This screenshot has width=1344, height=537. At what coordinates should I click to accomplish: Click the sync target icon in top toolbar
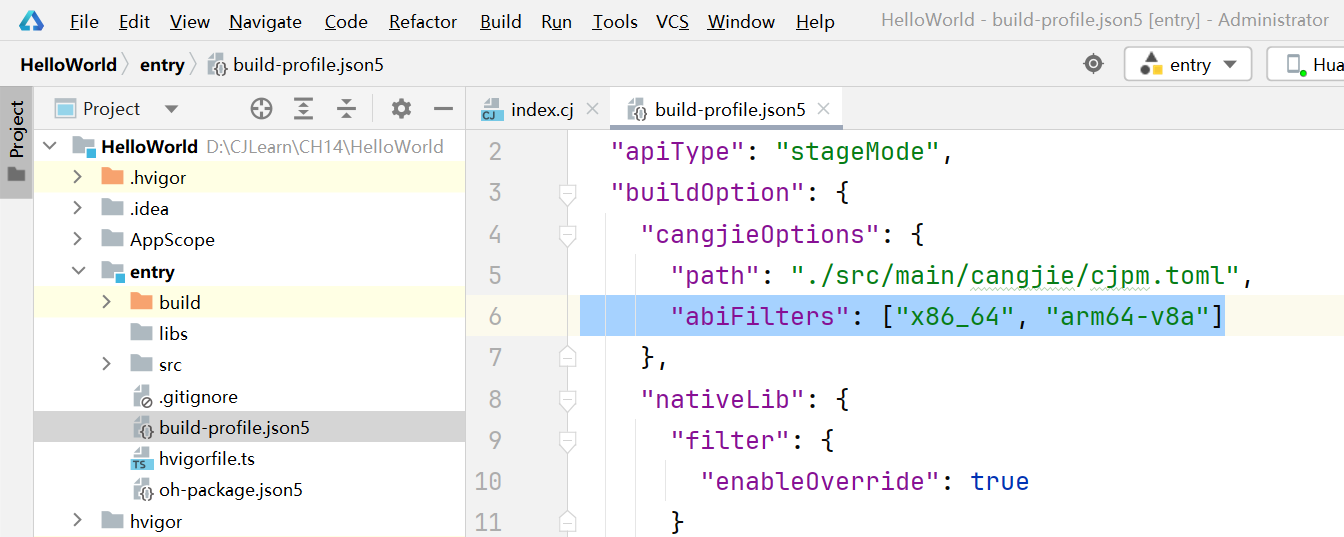(x=1094, y=64)
